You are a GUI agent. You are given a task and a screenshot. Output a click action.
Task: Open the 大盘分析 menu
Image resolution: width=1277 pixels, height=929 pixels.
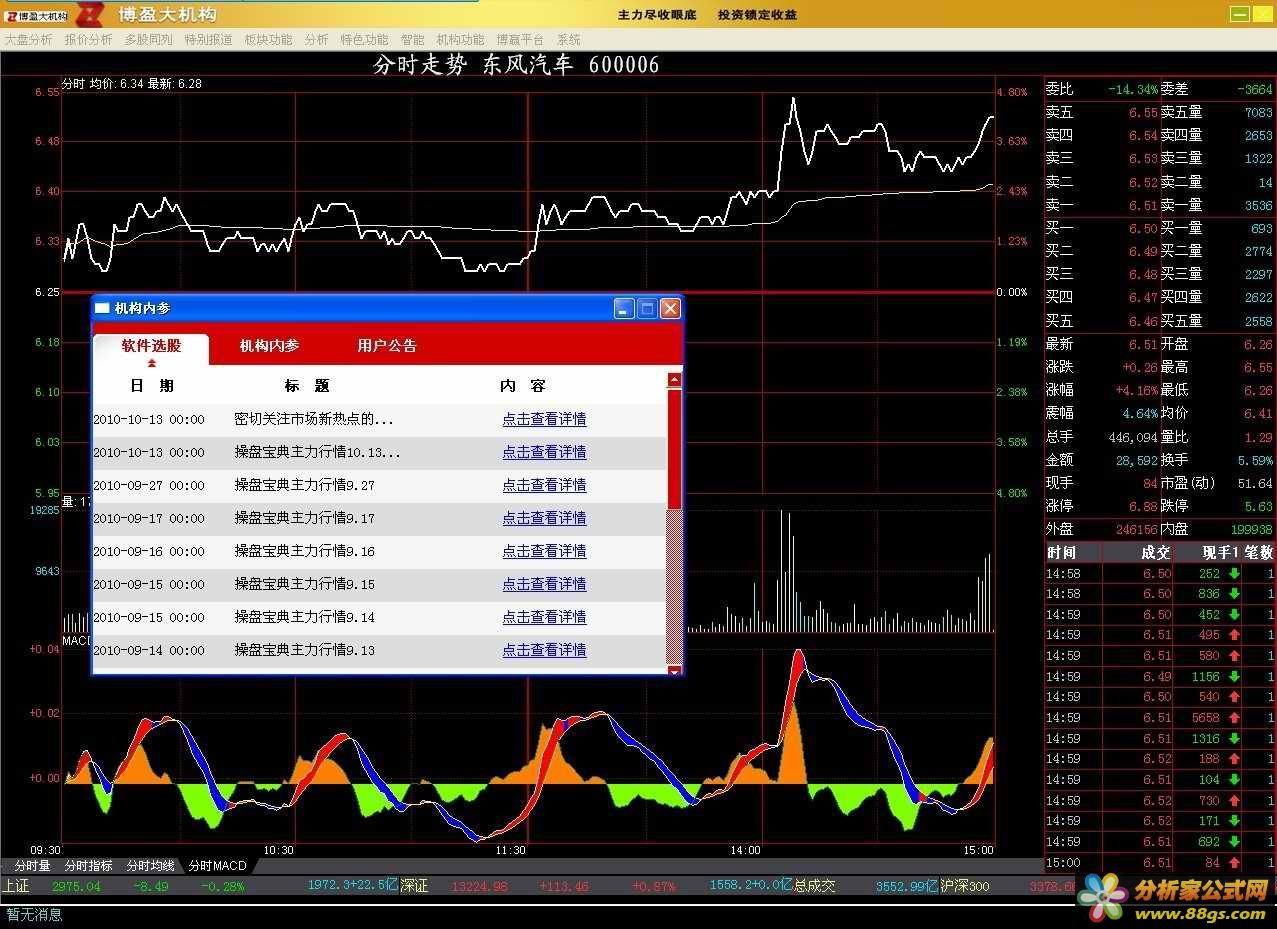[x=28, y=40]
